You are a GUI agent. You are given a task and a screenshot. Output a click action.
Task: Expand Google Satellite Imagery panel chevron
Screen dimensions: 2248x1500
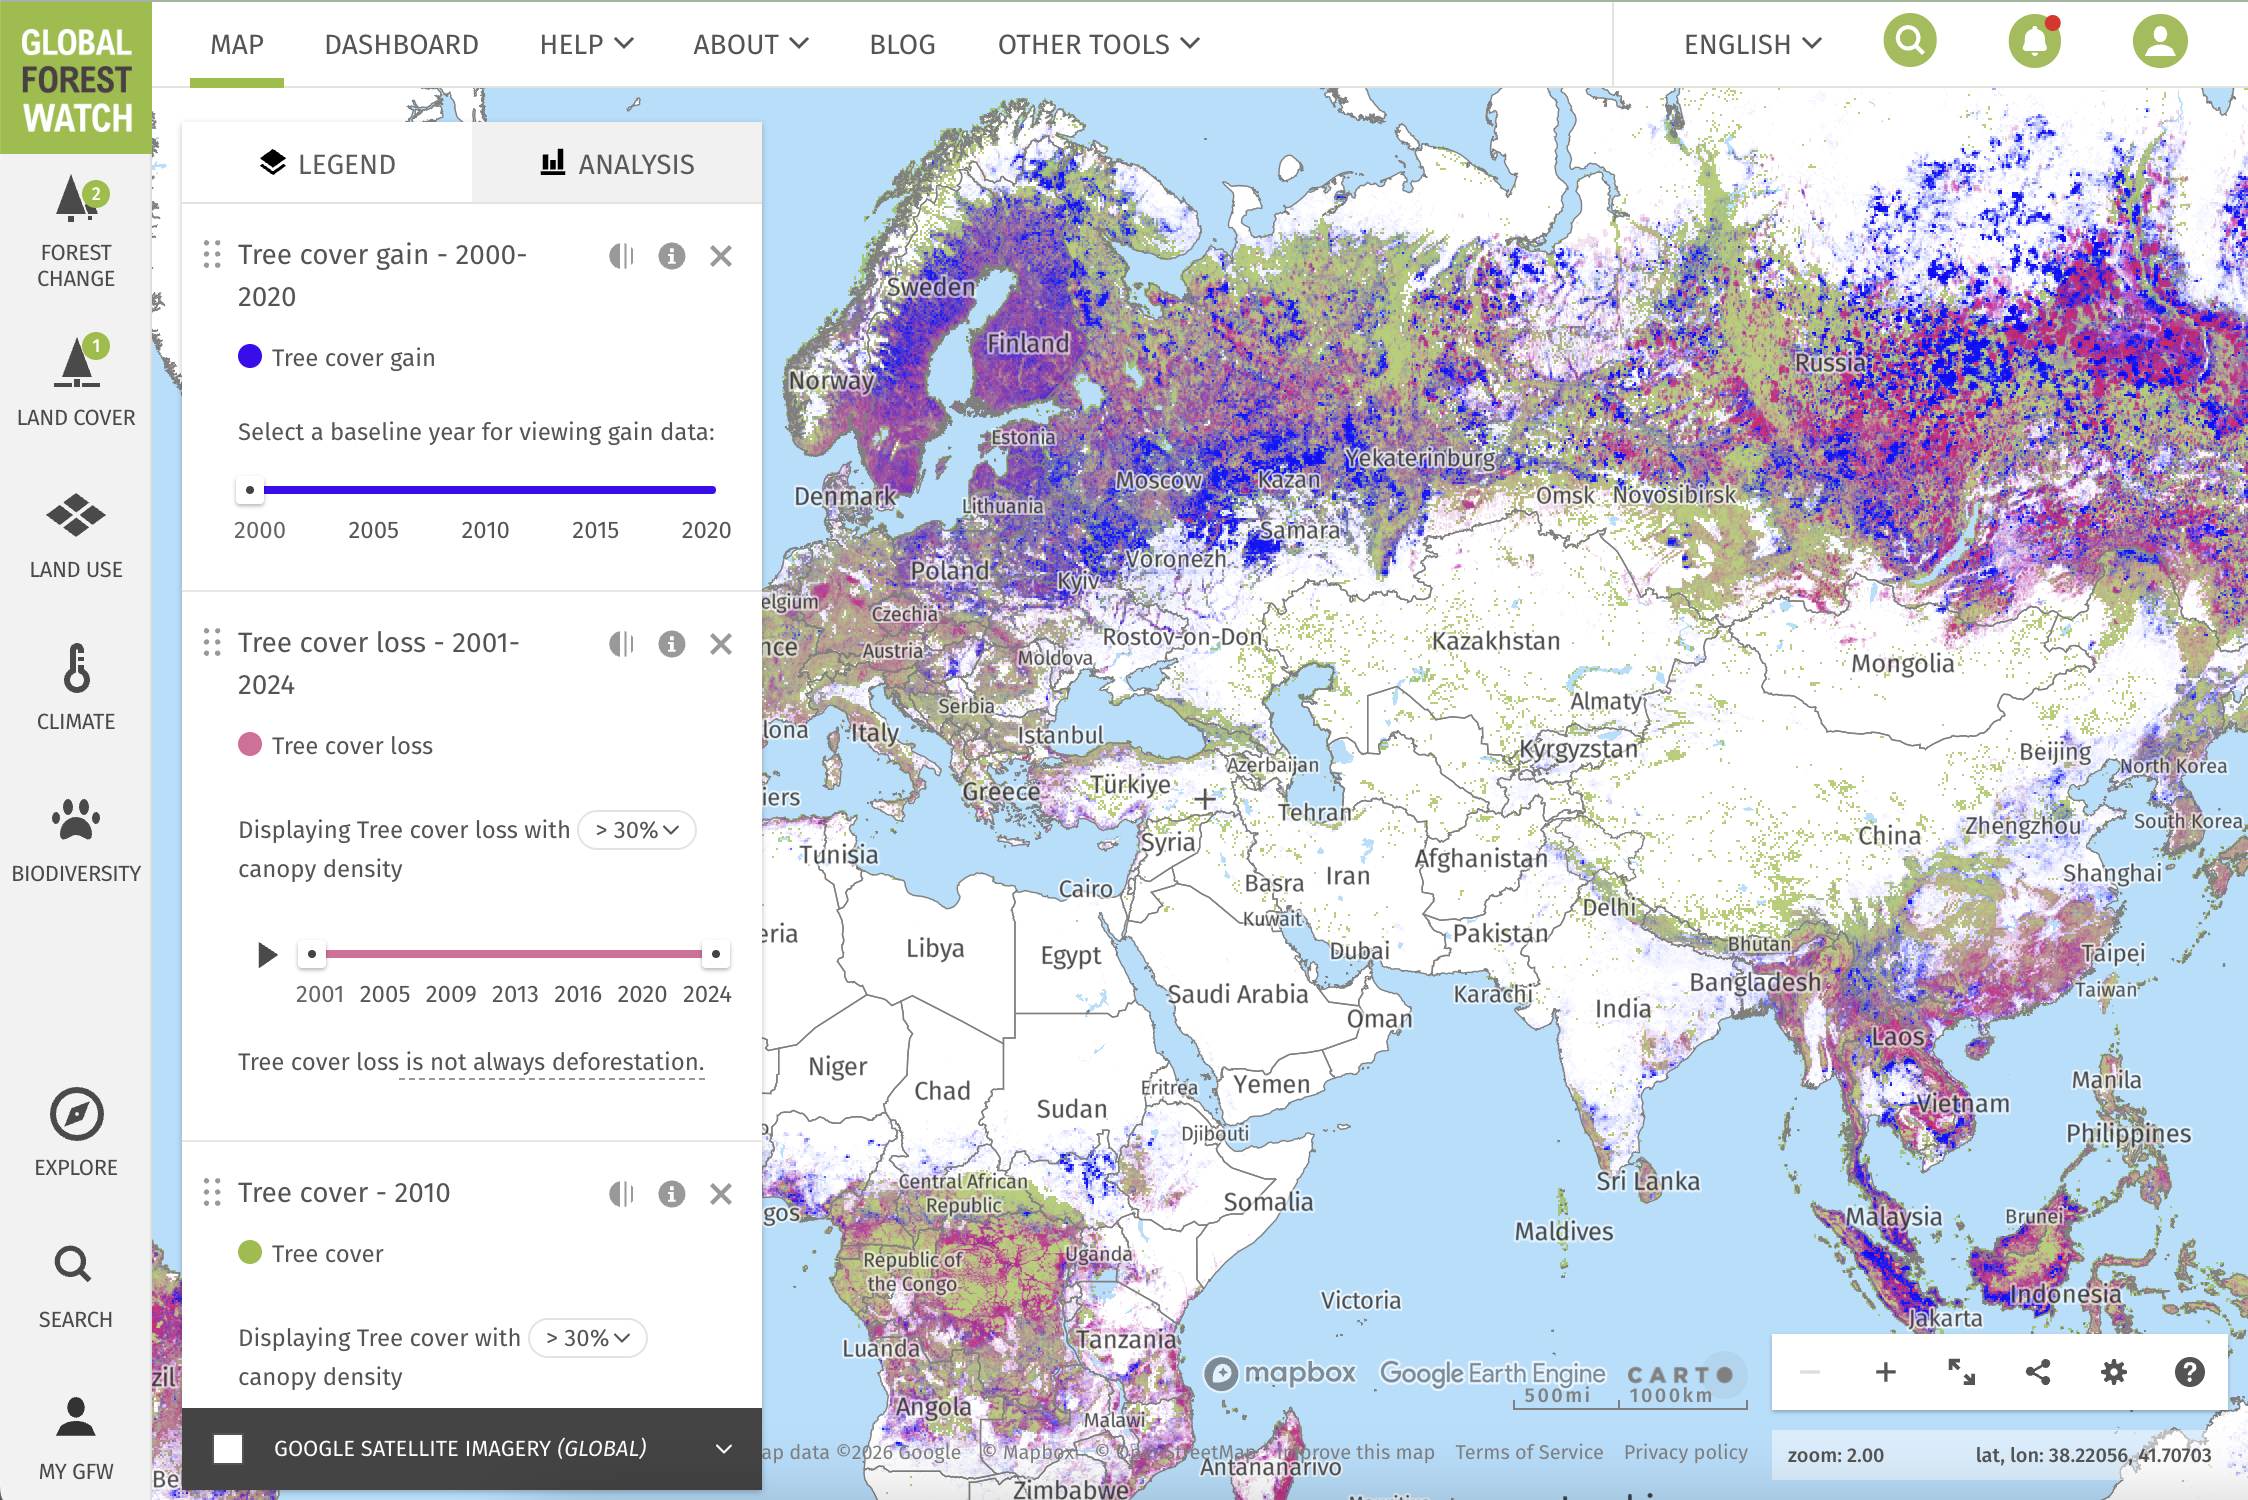[724, 1448]
